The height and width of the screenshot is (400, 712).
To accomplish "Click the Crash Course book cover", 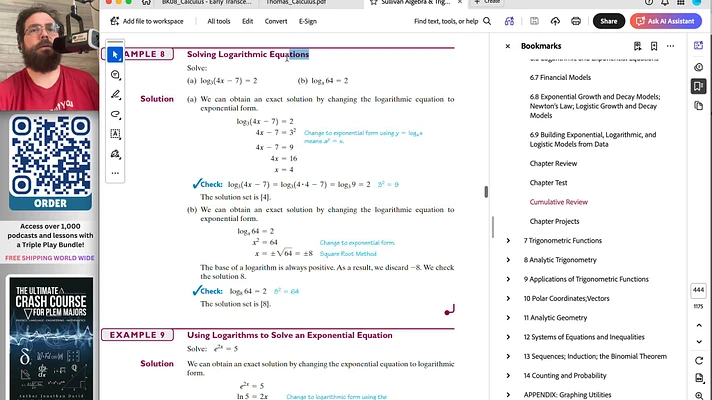I will [51, 338].
